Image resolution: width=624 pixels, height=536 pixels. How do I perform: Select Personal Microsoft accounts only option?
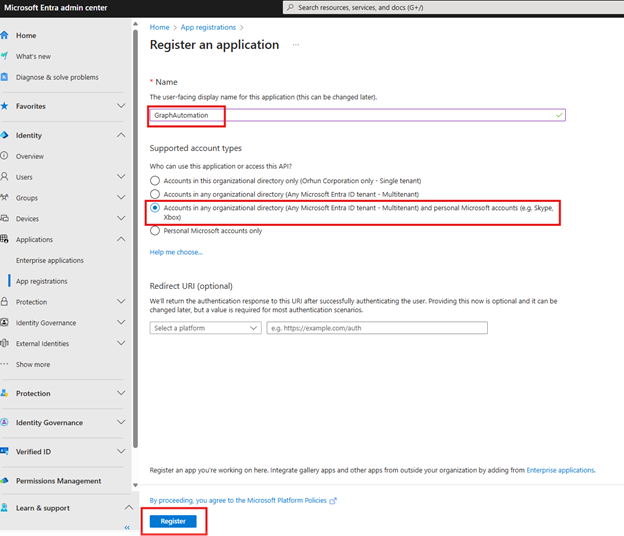point(154,230)
